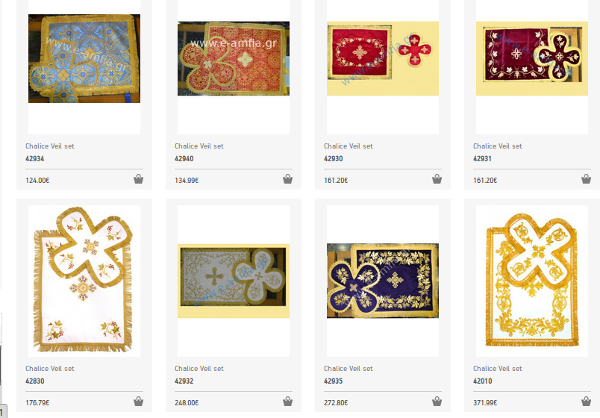Click basket icon for item 42930
Image resolution: width=600 pixels, height=418 pixels.
[x=437, y=179]
